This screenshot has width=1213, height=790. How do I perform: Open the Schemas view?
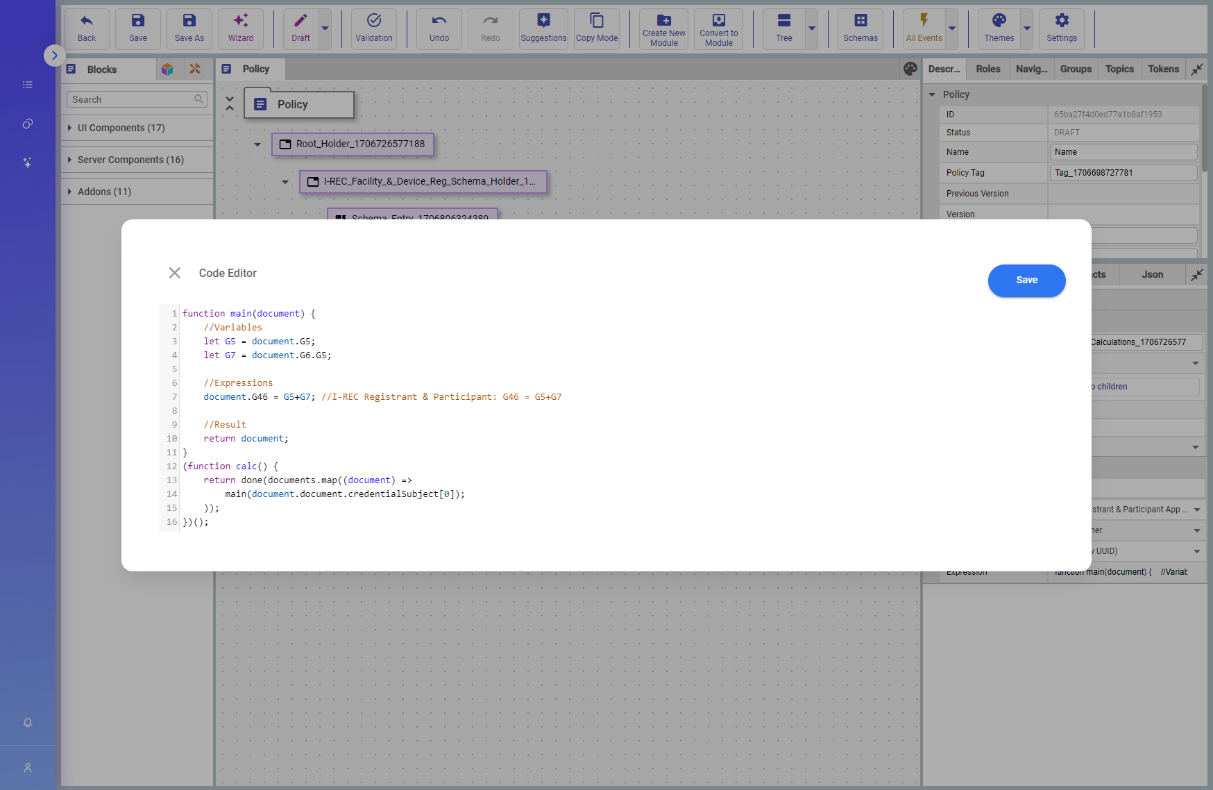(x=860, y=29)
